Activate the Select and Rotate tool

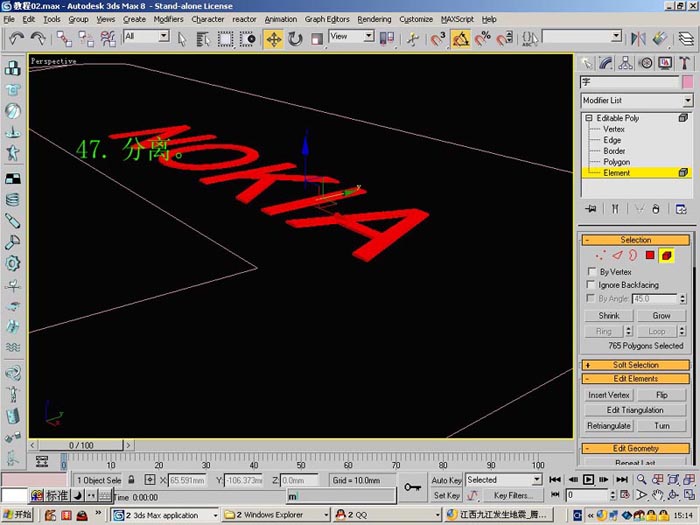(295, 39)
